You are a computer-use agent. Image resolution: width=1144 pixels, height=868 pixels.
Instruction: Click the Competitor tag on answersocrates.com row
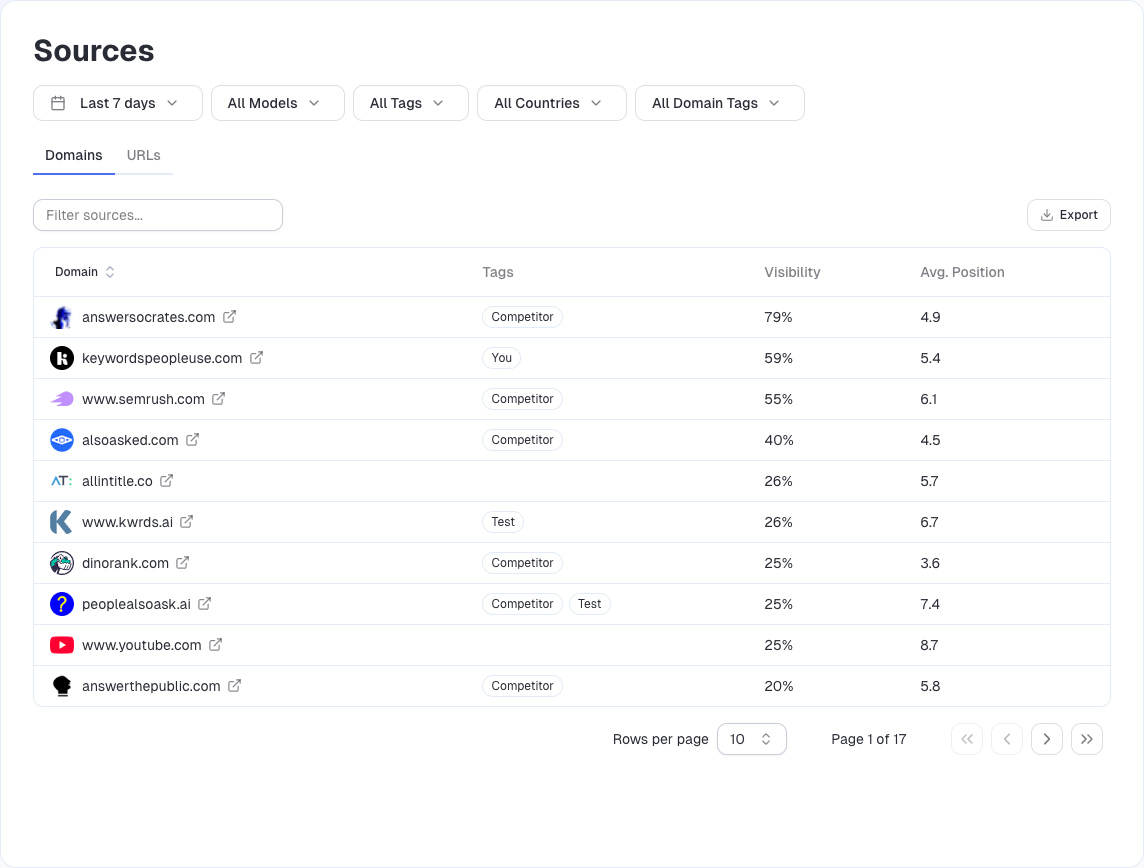[522, 317]
